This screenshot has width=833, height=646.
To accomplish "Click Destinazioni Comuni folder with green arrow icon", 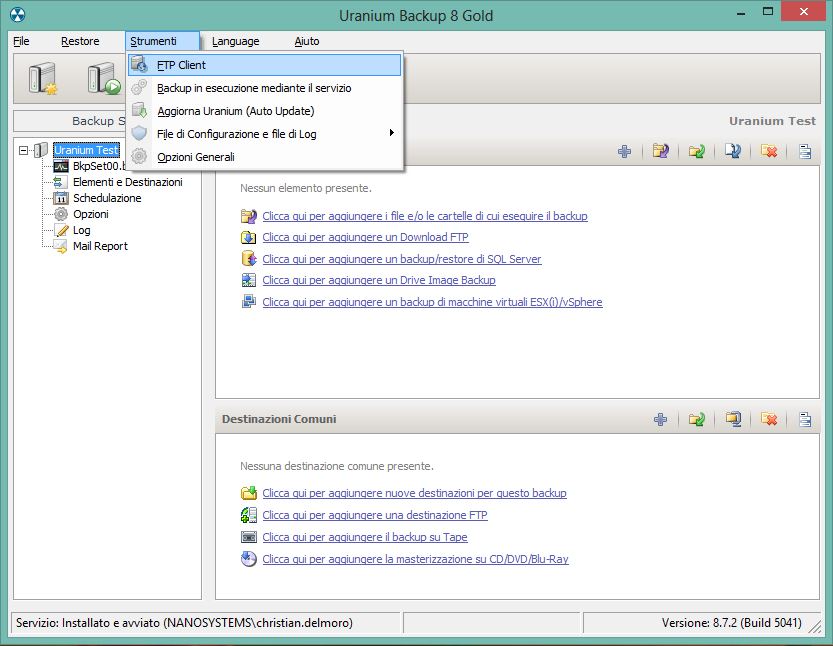I will click(x=696, y=419).
